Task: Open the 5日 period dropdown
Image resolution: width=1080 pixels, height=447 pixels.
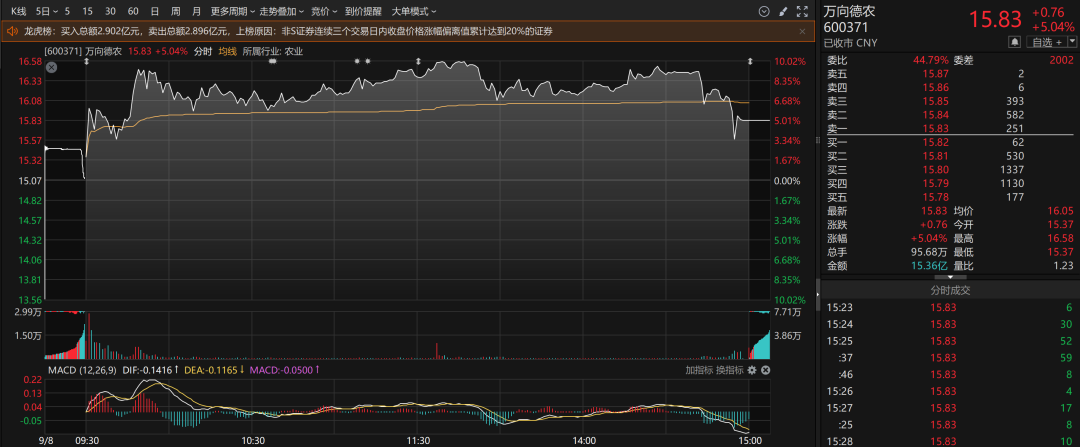Action: (x=46, y=12)
